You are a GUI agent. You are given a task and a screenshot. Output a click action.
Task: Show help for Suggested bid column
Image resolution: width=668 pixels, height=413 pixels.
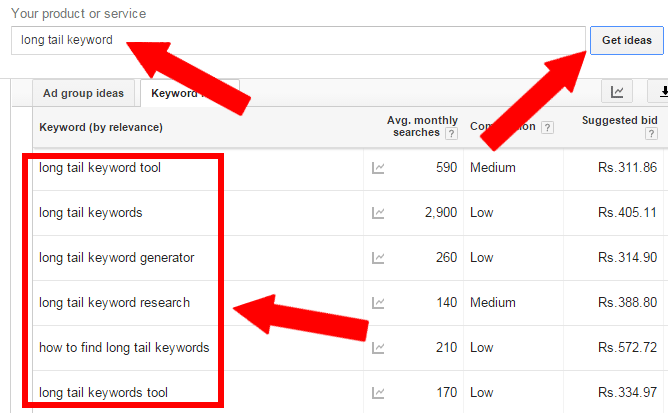tap(651, 133)
